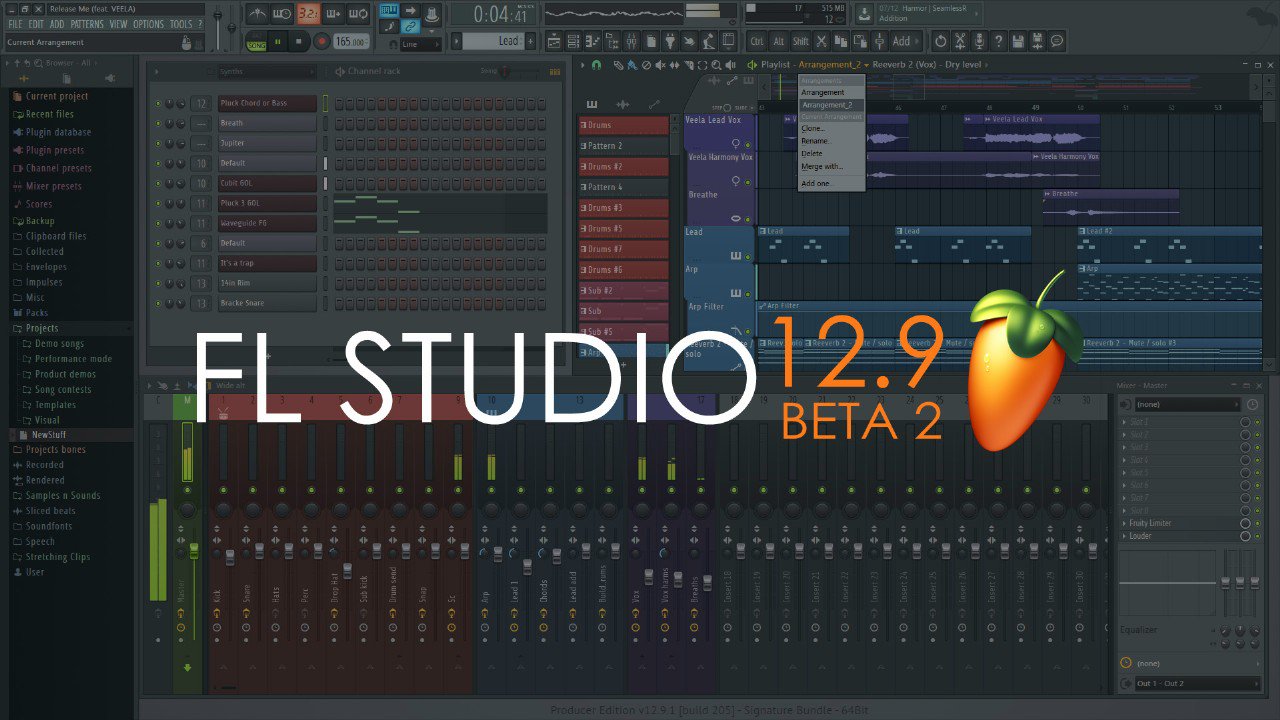
Task: Add a new pattern with the plus button
Action: (530, 41)
